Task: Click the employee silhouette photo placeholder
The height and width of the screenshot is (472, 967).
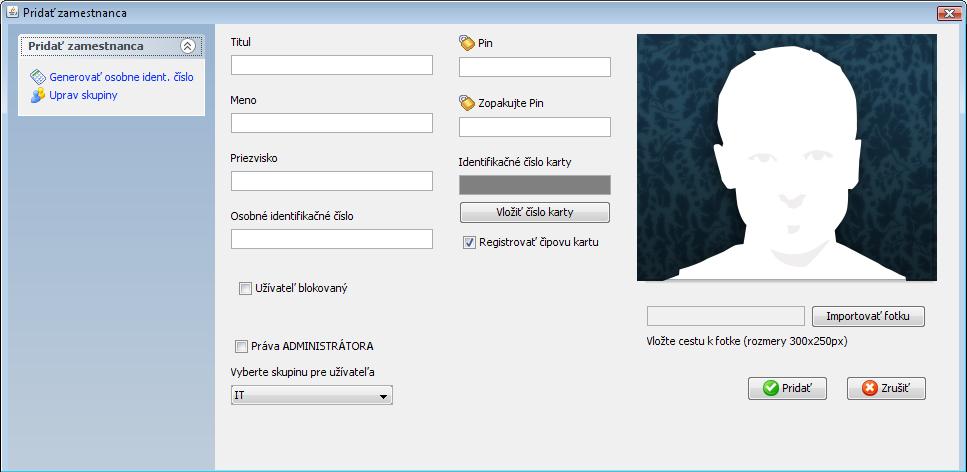Action: [x=787, y=157]
